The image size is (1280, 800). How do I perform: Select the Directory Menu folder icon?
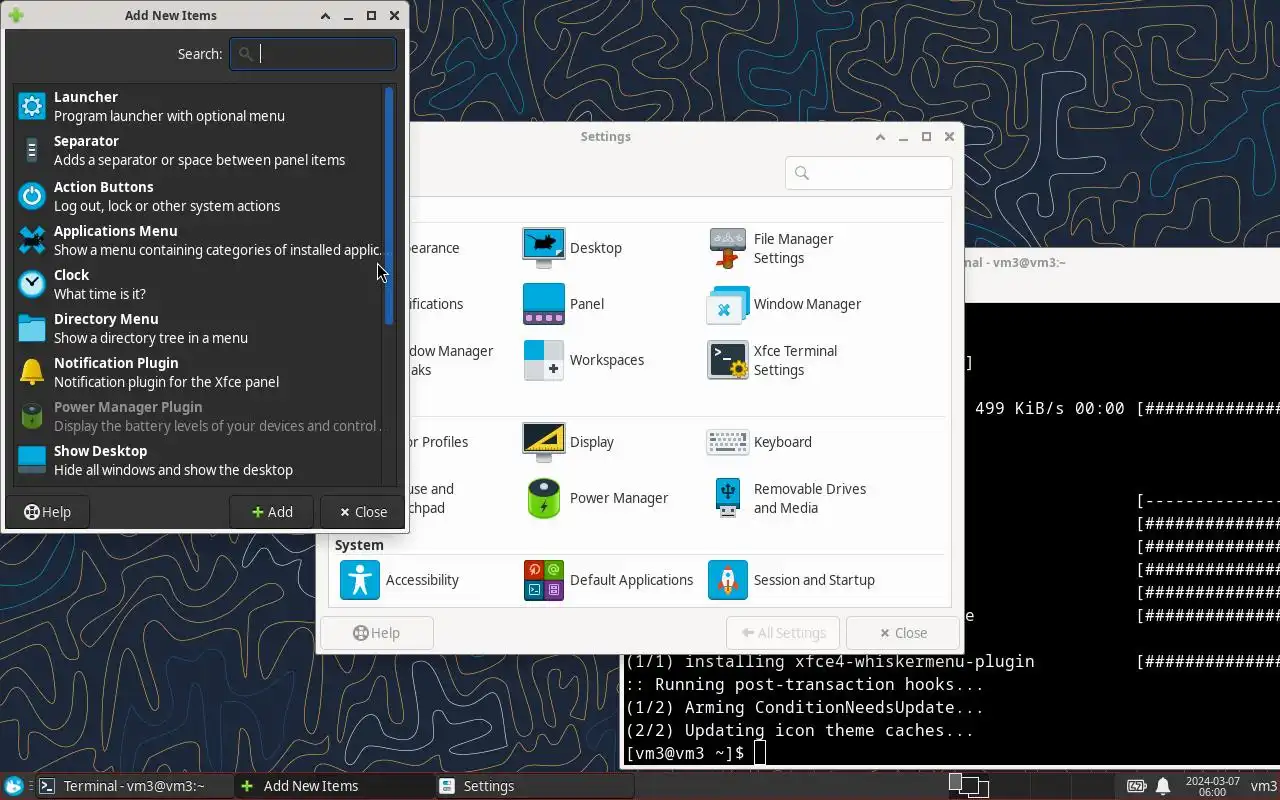[32, 328]
